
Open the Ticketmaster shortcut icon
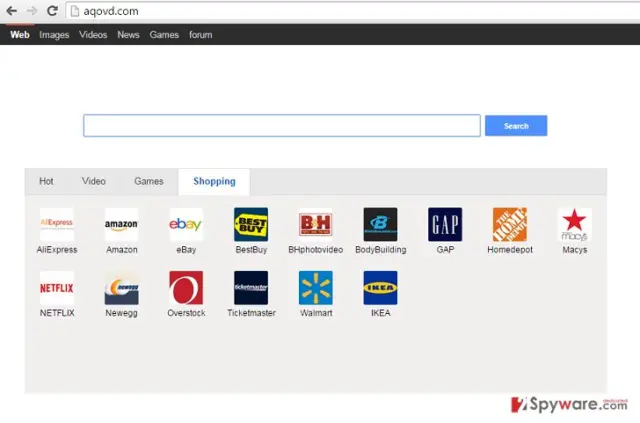(251, 288)
